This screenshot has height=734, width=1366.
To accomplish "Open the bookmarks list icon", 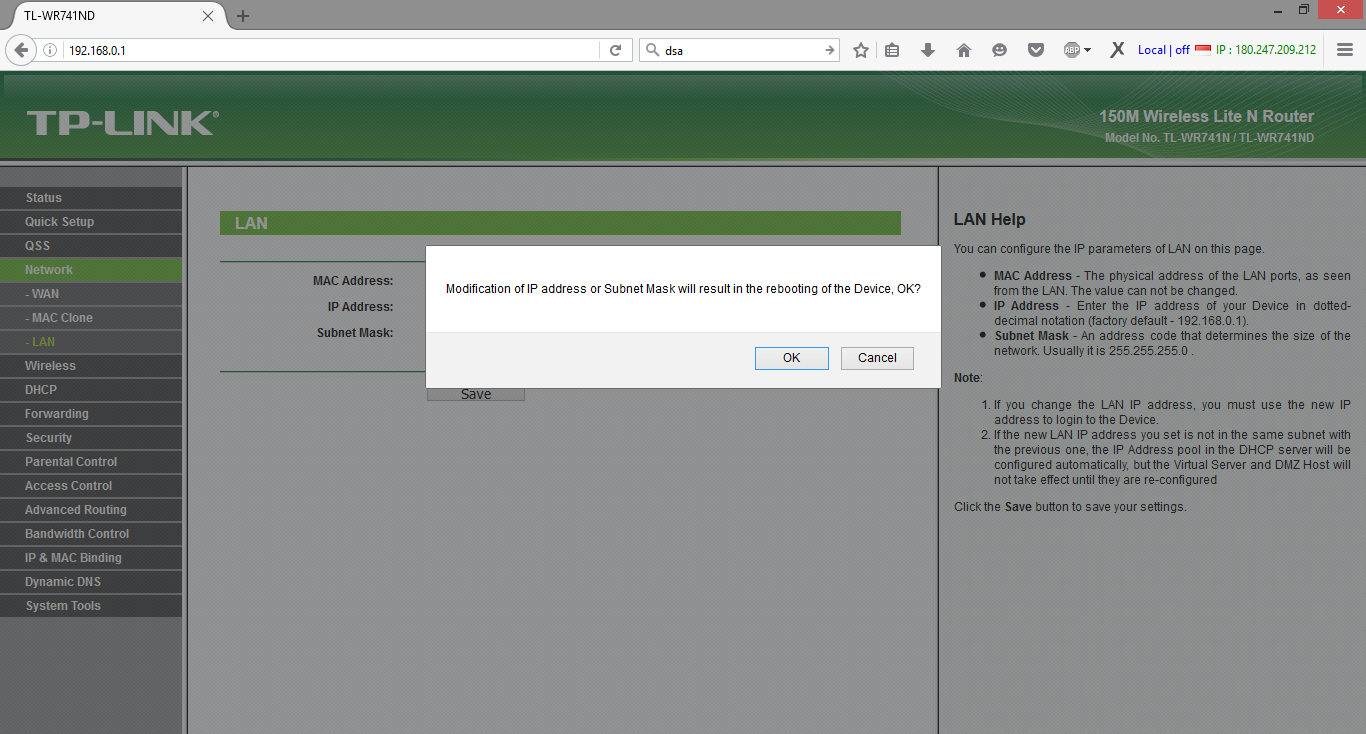I will [893, 50].
